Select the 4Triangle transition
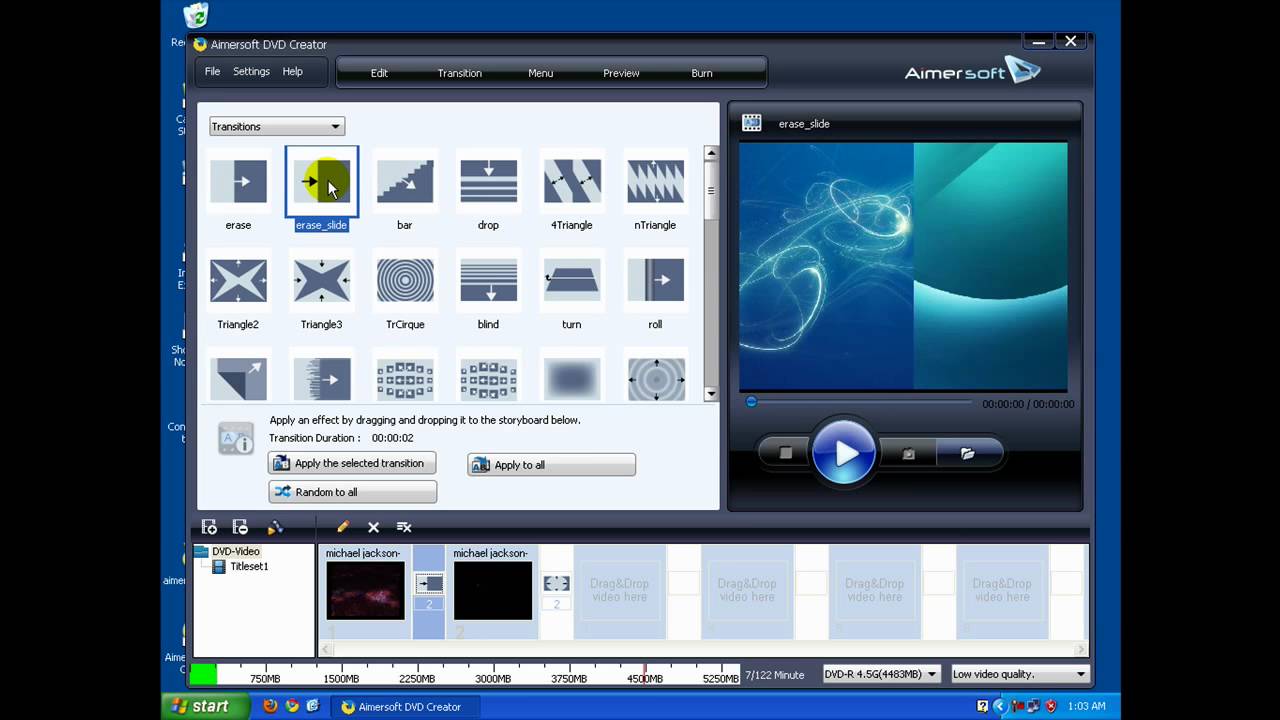Viewport: 1280px width, 720px height. coord(572,182)
